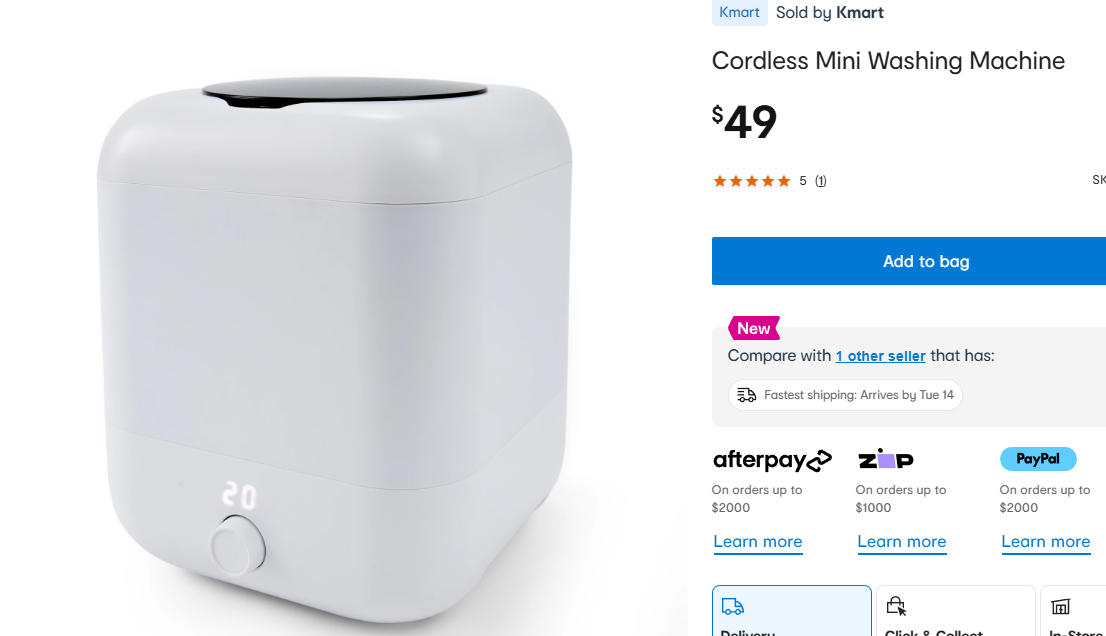Click the Zip logo

click(x=886, y=459)
